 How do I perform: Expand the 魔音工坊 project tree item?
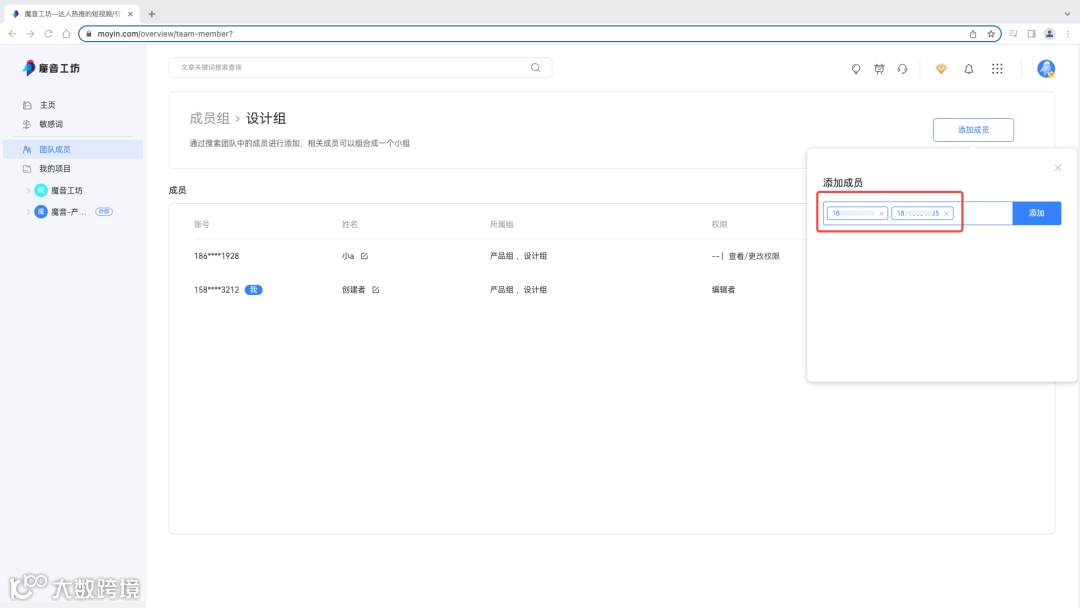pos(28,191)
